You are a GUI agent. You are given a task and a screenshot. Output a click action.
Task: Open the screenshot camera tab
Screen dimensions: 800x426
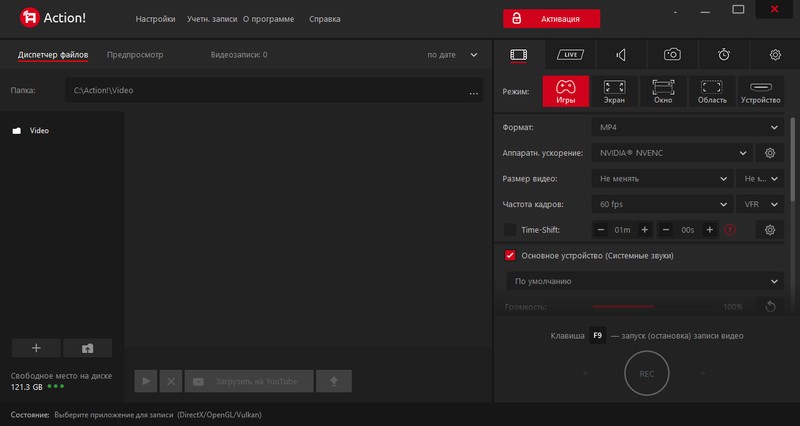[673, 55]
